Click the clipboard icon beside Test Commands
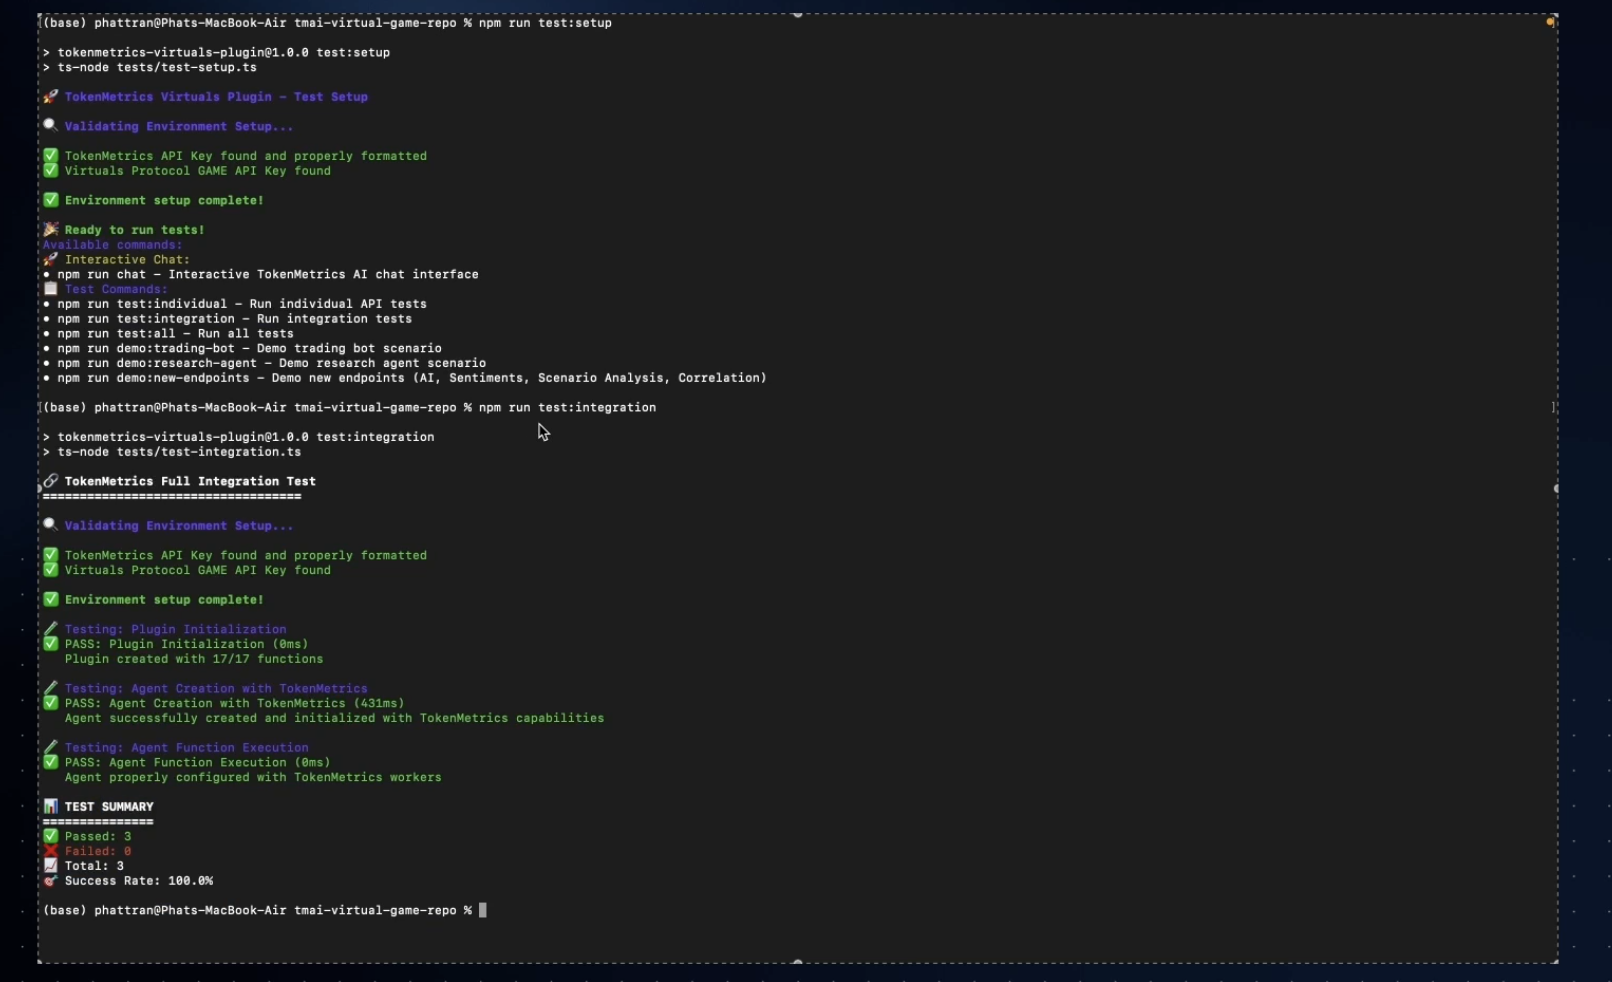 [51, 289]
